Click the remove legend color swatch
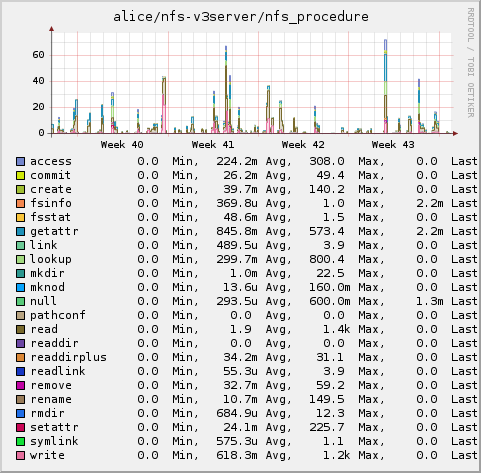The height and width of the screenshot is (473, 481). point(20,386)
